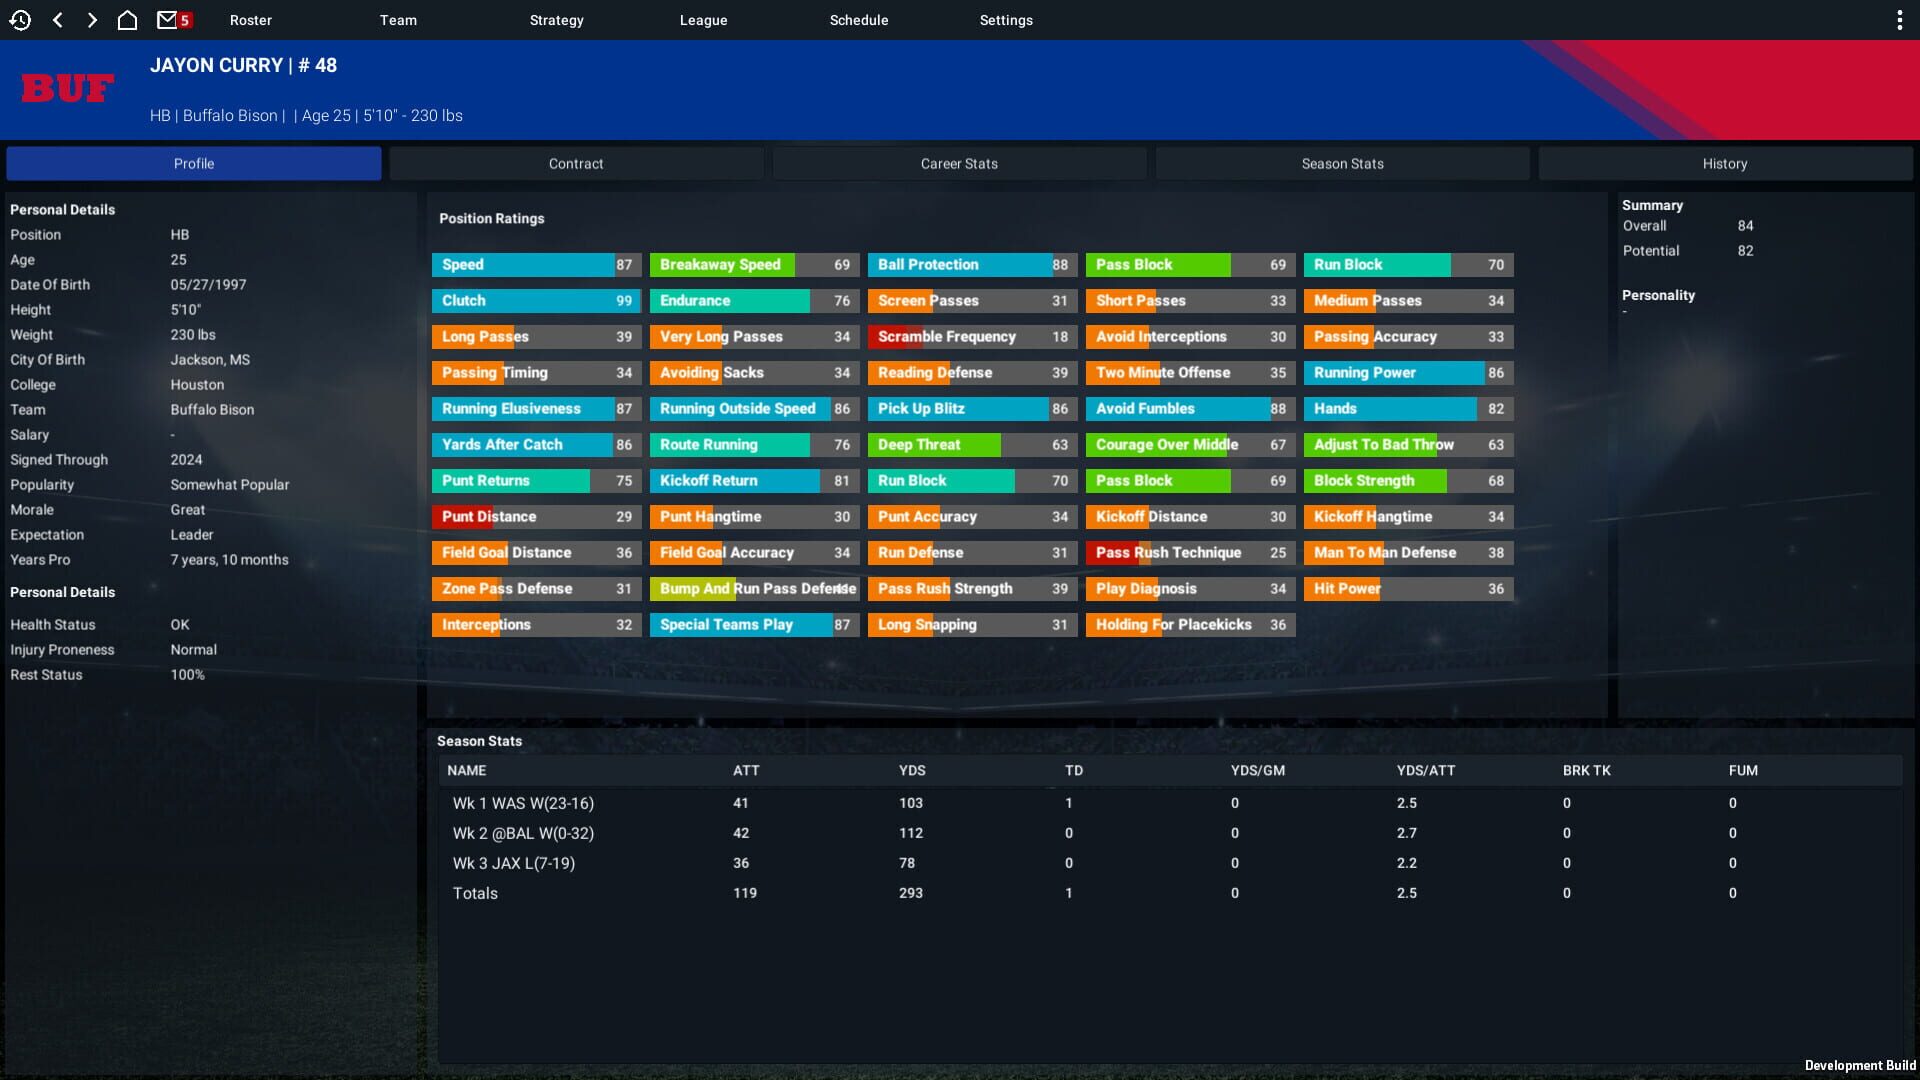Select the Wk 1 WAS game row
Screen dimensions: 1920x1080
click(523, 803)
